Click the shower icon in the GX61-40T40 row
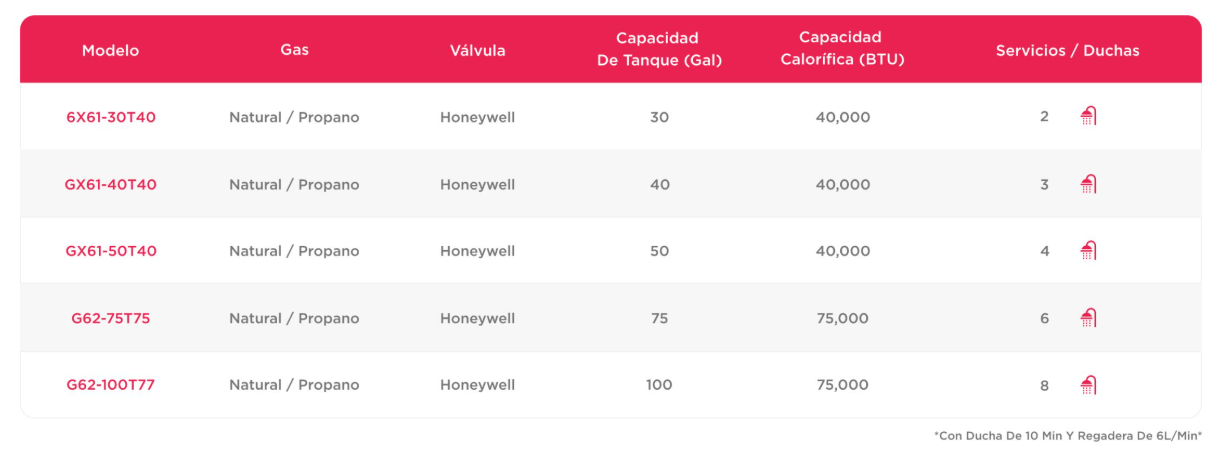Image resolution: width=1221 pixels, height=463 pixels. (1088, 184)
